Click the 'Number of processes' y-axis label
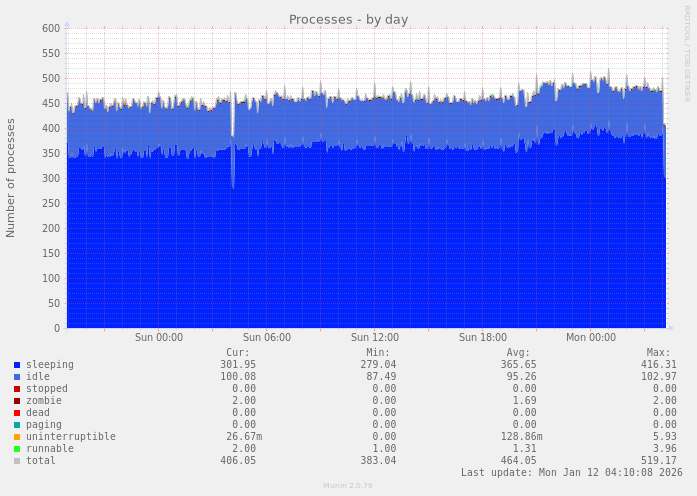The image size is (697, 496). tap(11, 178)
